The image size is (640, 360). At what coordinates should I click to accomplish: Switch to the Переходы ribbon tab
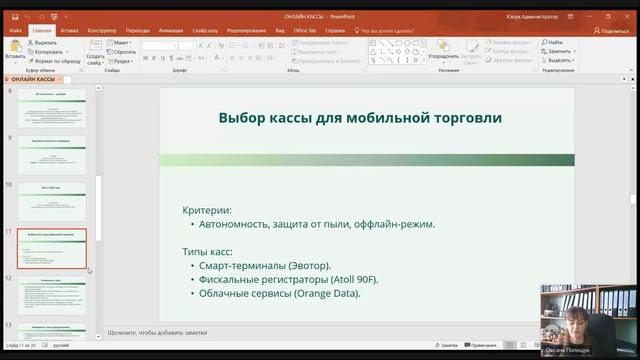pos(138,31)
